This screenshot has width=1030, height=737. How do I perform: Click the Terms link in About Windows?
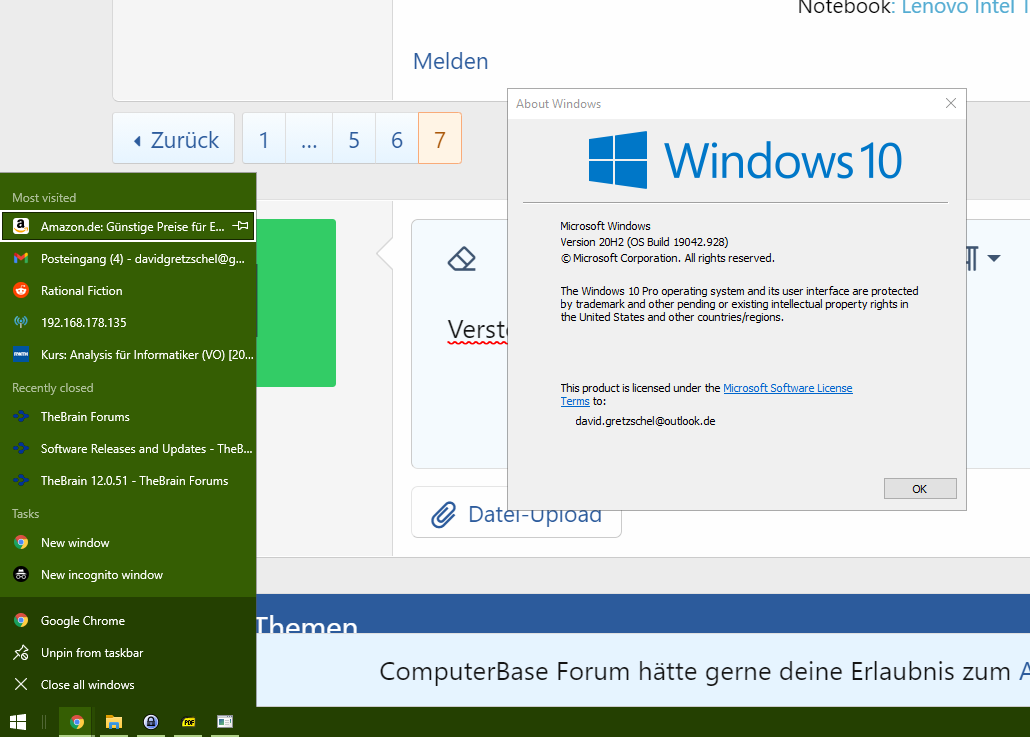575,401
